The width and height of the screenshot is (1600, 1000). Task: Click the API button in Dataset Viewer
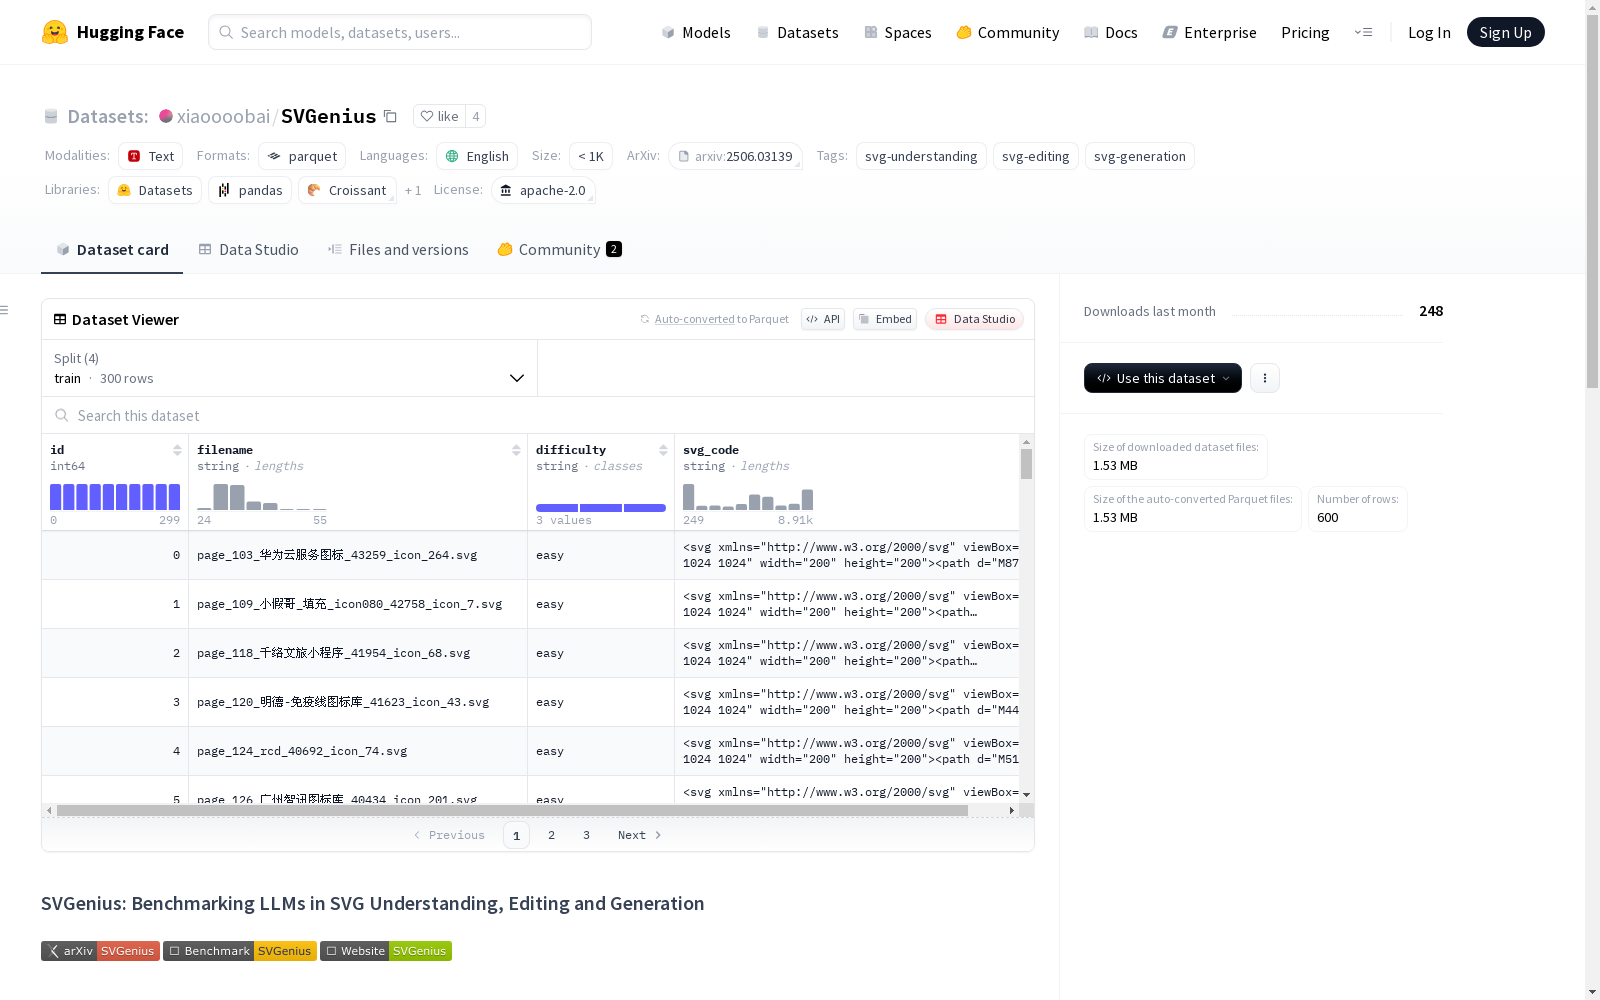pyautogui.click(x=823, y=319)
